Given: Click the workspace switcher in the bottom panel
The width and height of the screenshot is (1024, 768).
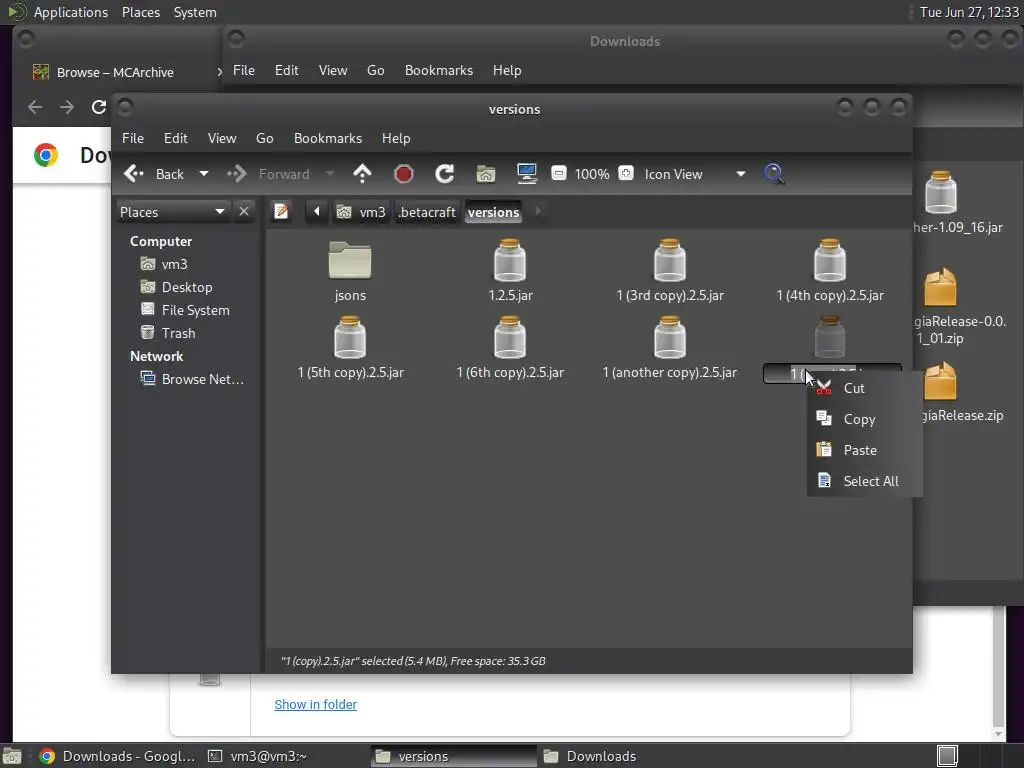Looking at the screenshot, I should (x=947, y=756).
